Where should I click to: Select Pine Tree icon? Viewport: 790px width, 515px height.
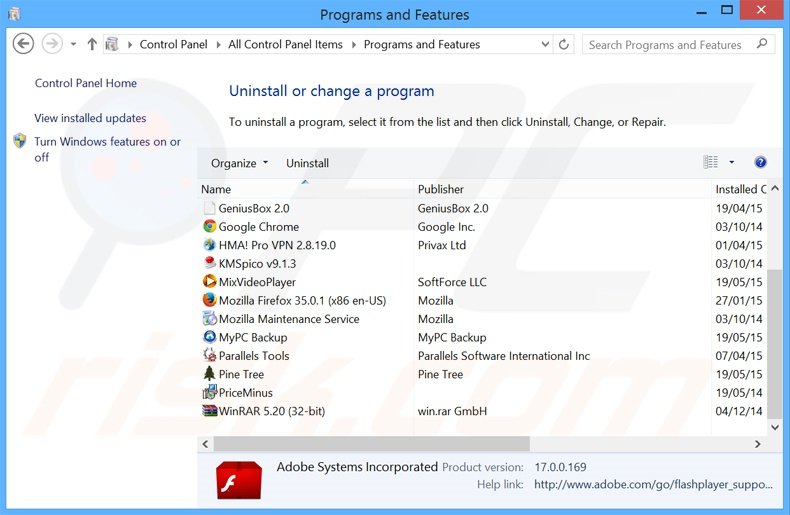[x=210, y=373]
